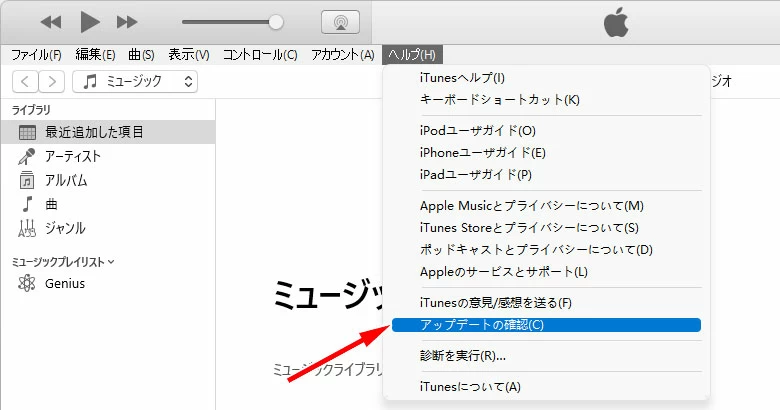Click the fast-forward next track button
The height and width of the screenshot is (410, 780).
pos(127,22)
